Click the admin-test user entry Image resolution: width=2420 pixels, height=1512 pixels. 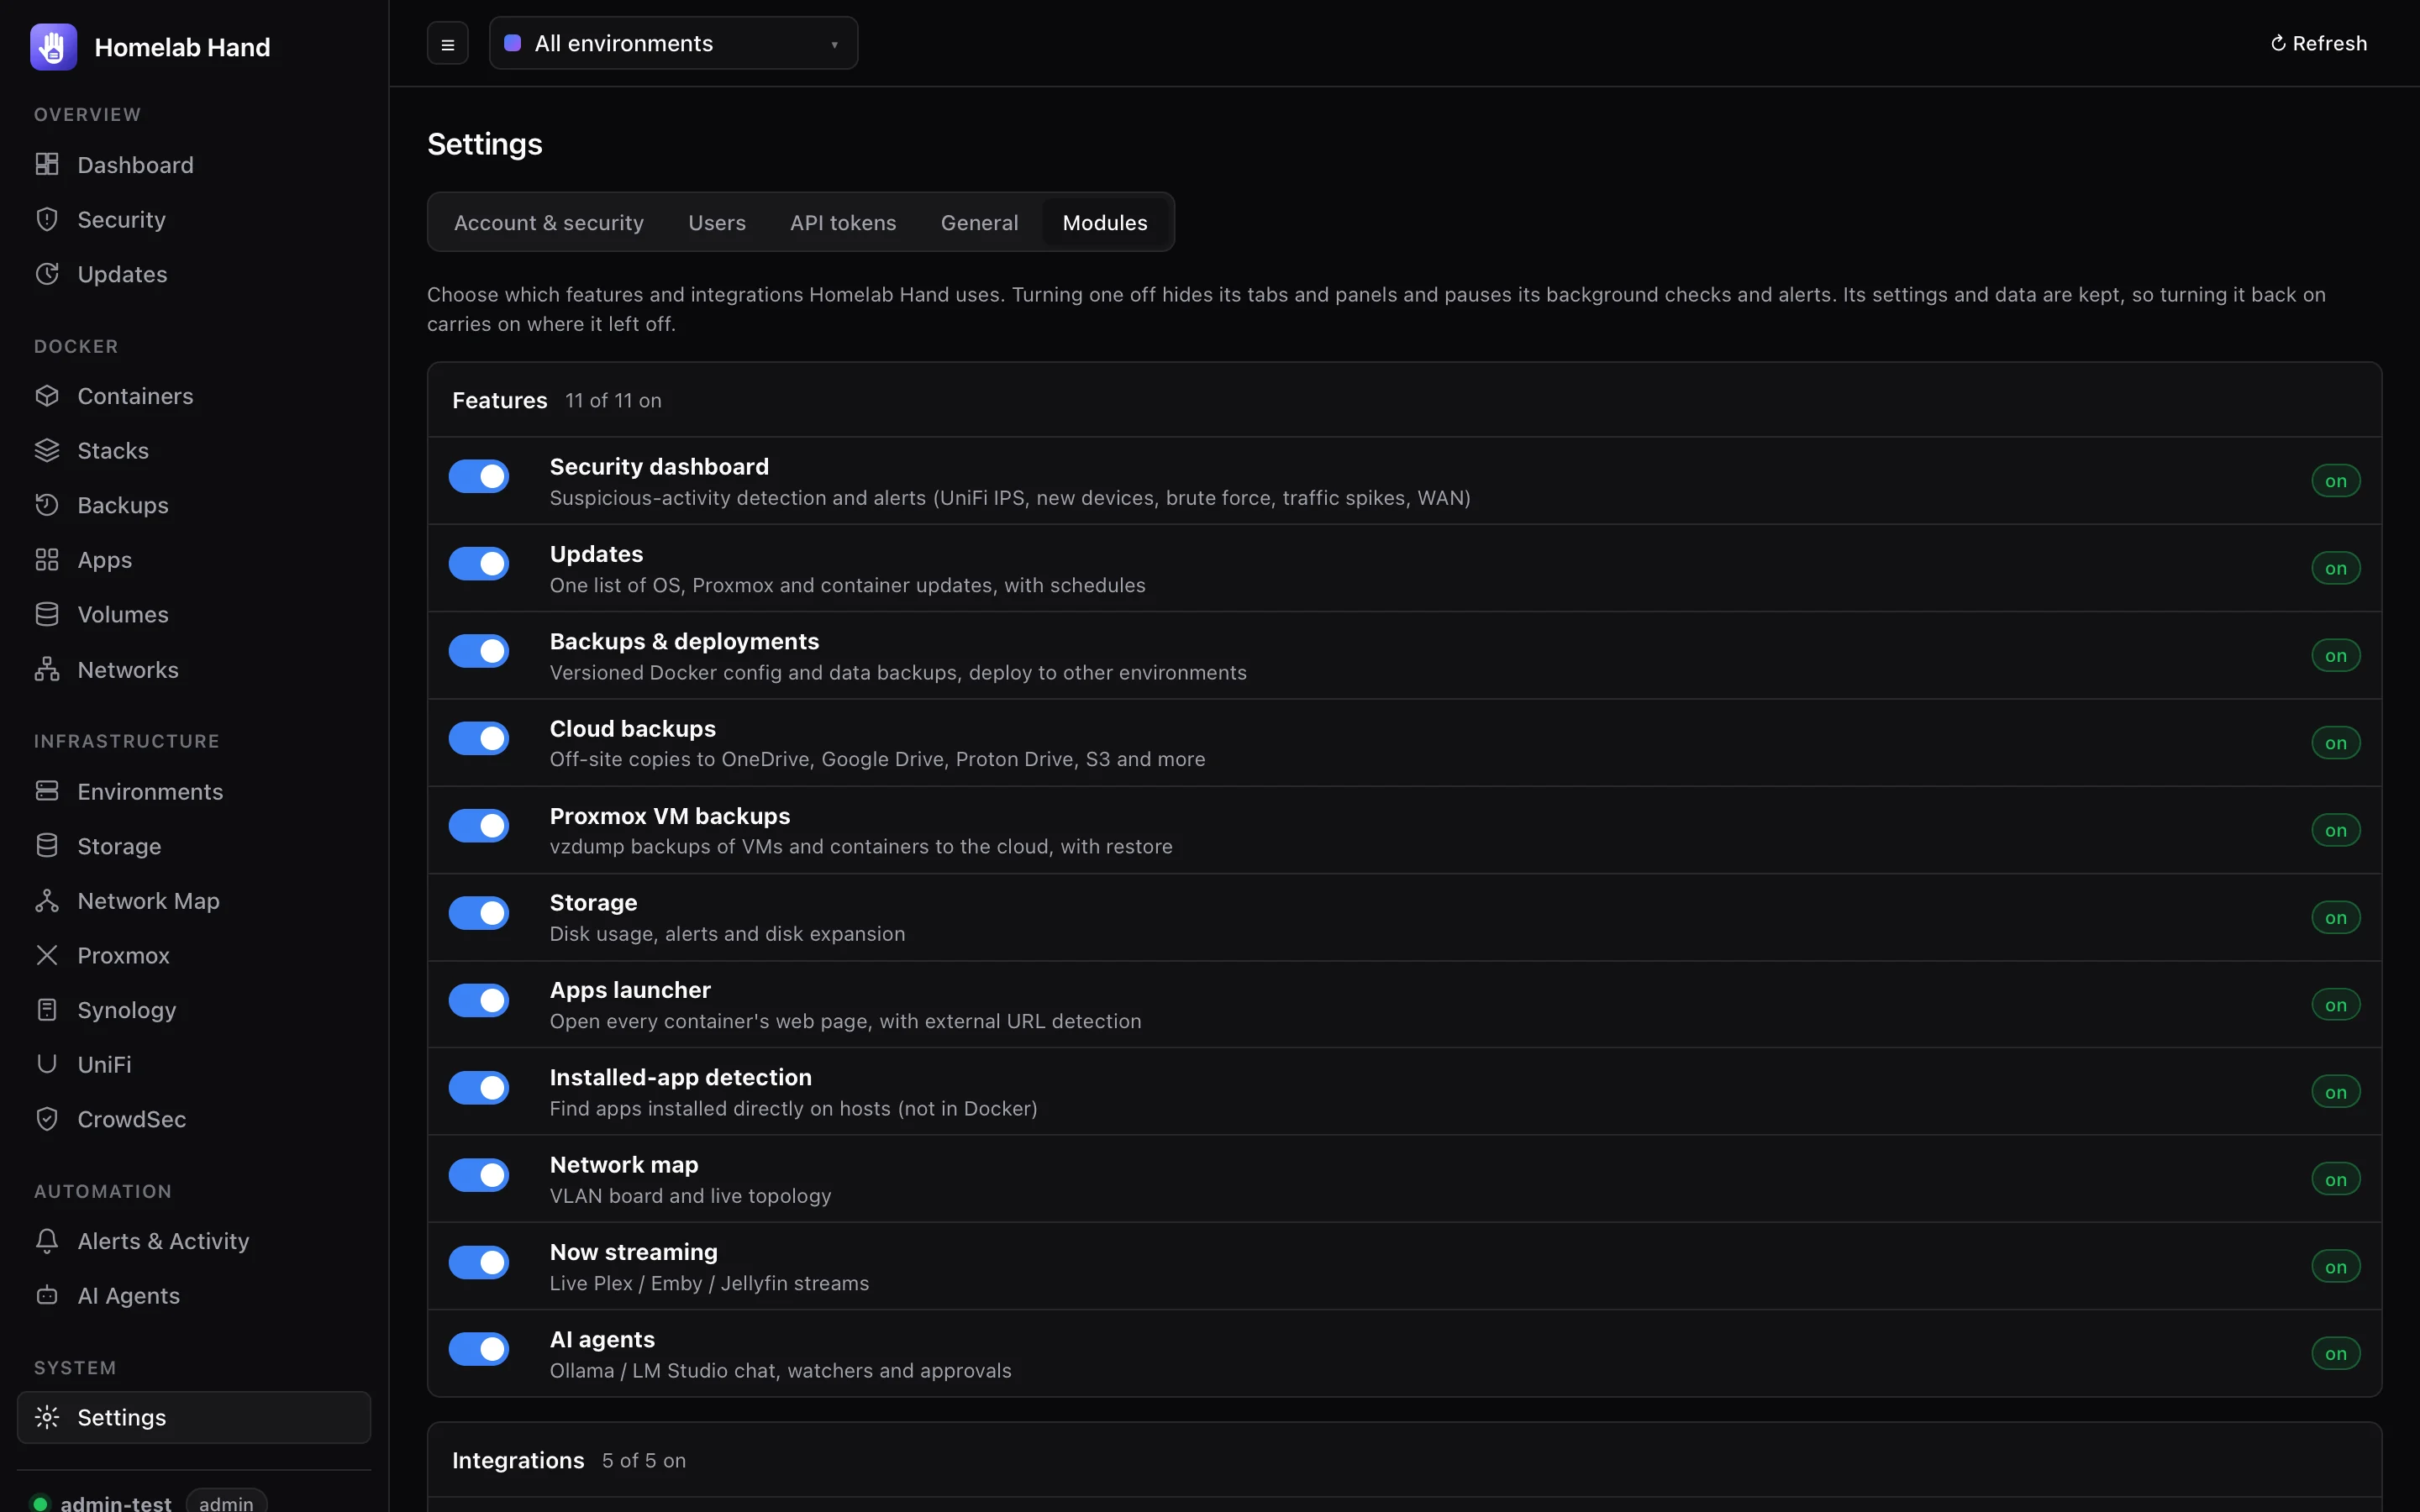coord(115,1502)
